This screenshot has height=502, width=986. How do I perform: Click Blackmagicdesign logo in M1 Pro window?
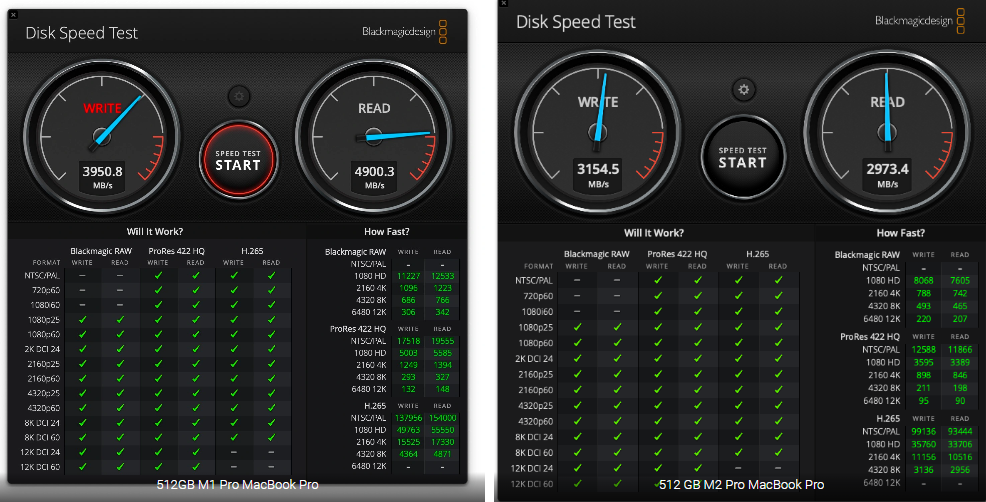(404, 31)
